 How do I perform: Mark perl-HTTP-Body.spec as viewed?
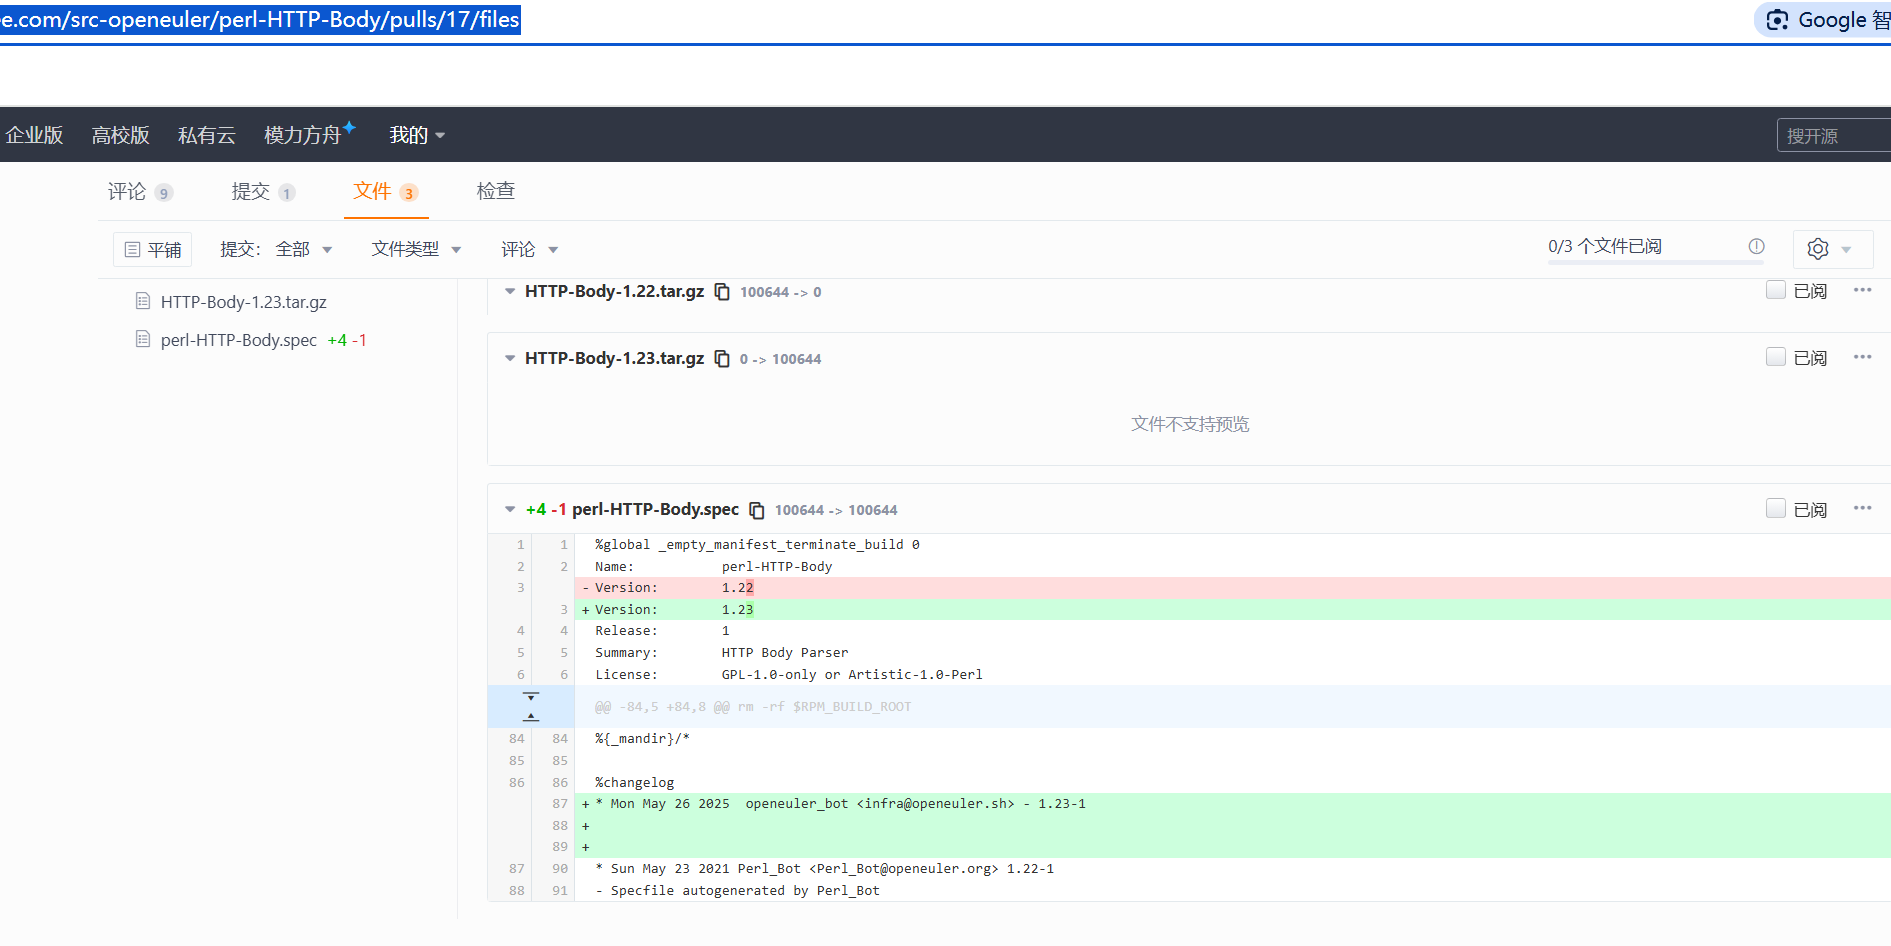tap(1776, 508)
